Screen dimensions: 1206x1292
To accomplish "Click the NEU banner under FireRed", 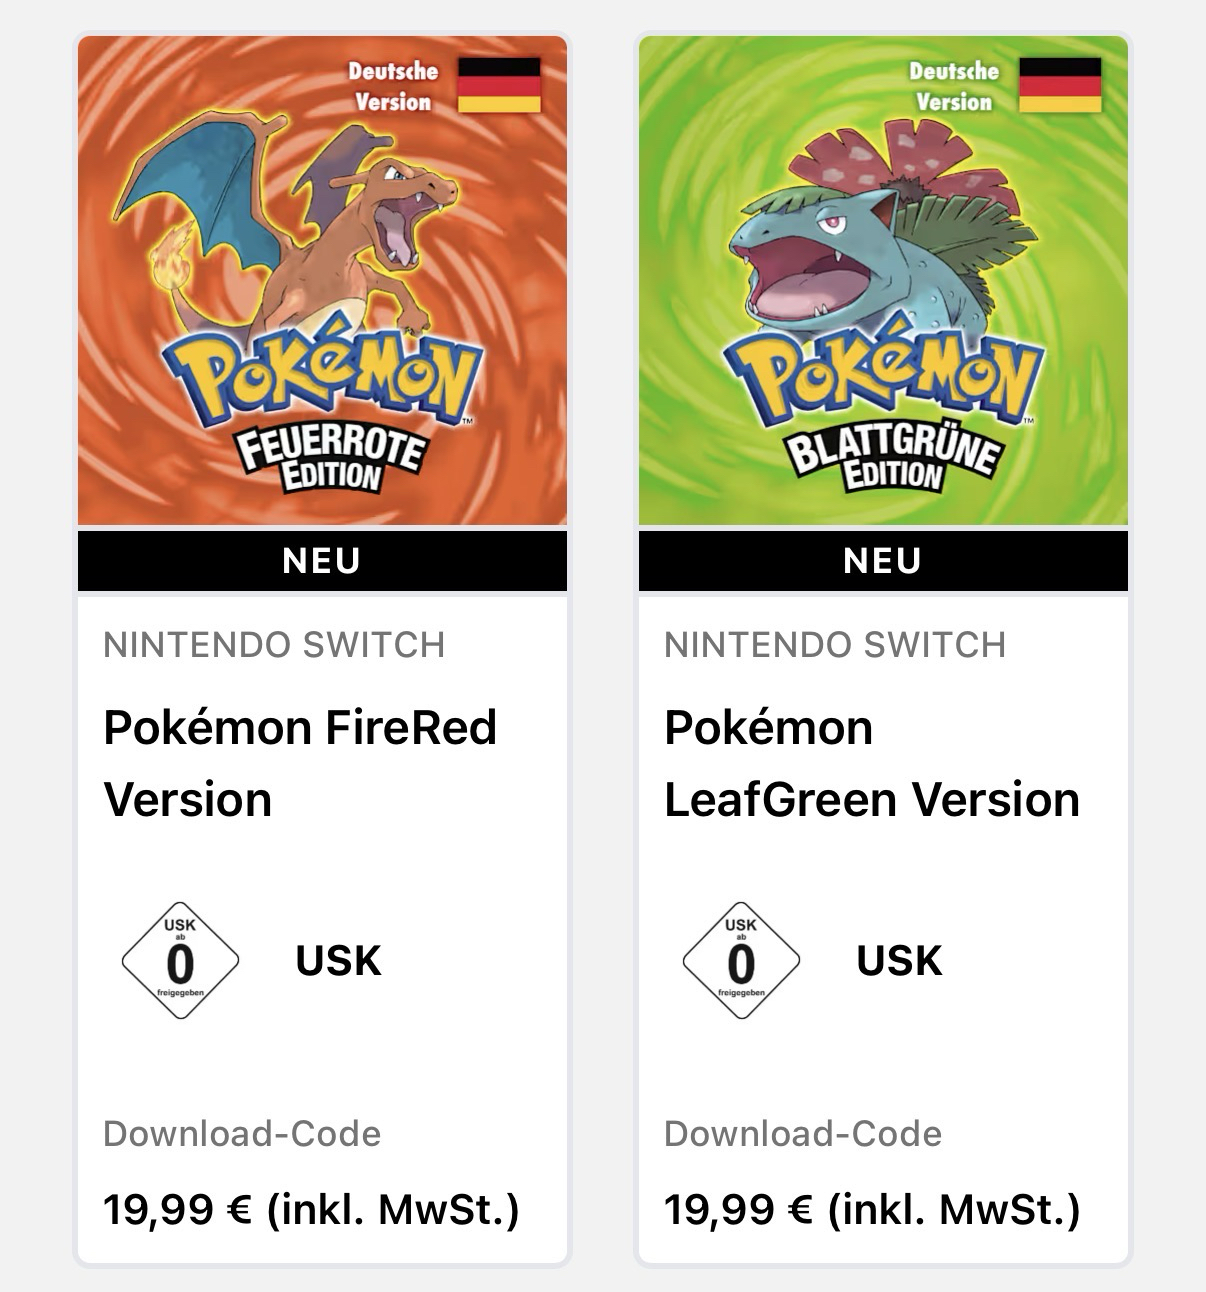I will (x=322, y=561).
